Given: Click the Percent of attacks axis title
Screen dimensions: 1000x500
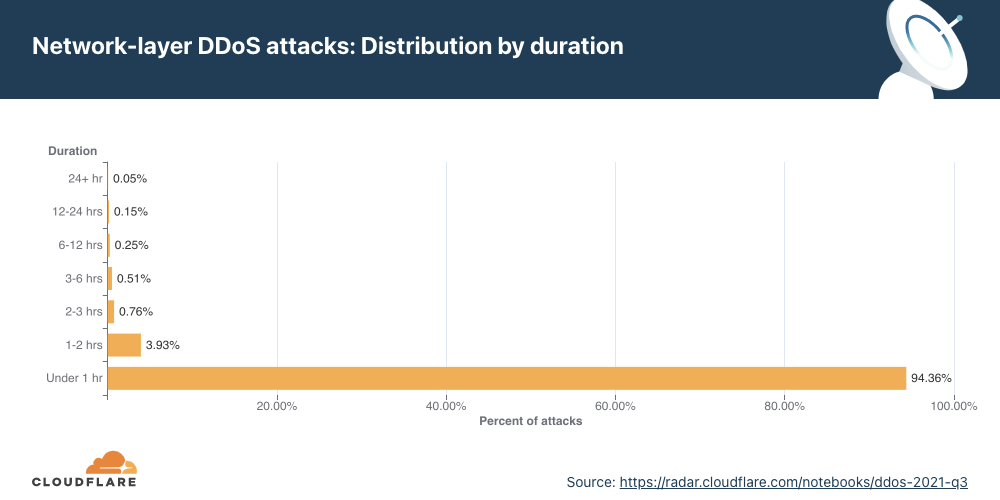Looking at the screenshot, I should pos(531,421).
